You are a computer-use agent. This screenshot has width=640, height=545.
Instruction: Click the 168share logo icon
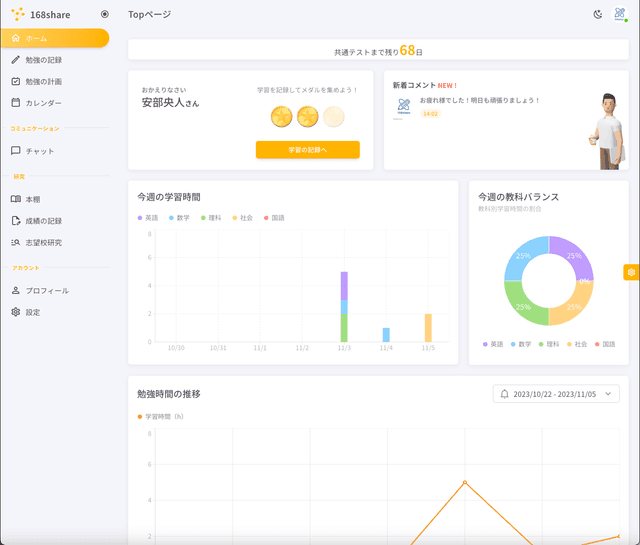[18, 14]
